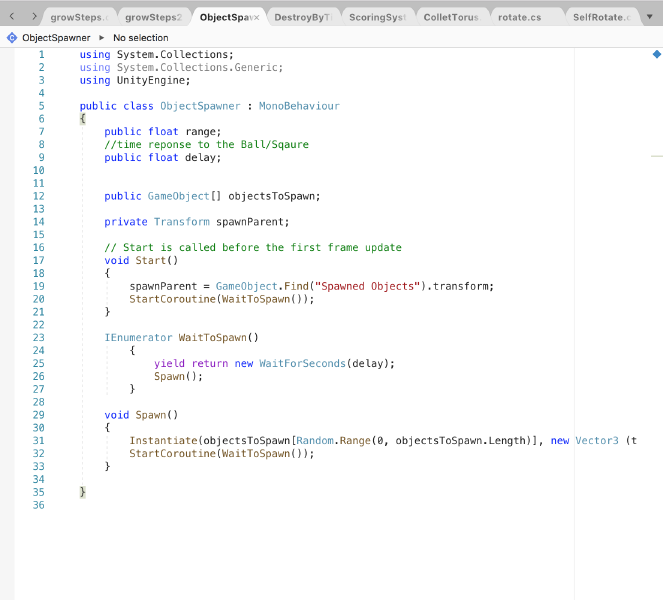Open the ObjectSpawner breadcrumb dropdown
This screenshot has width=663, height=600.
tap(56, 38)
